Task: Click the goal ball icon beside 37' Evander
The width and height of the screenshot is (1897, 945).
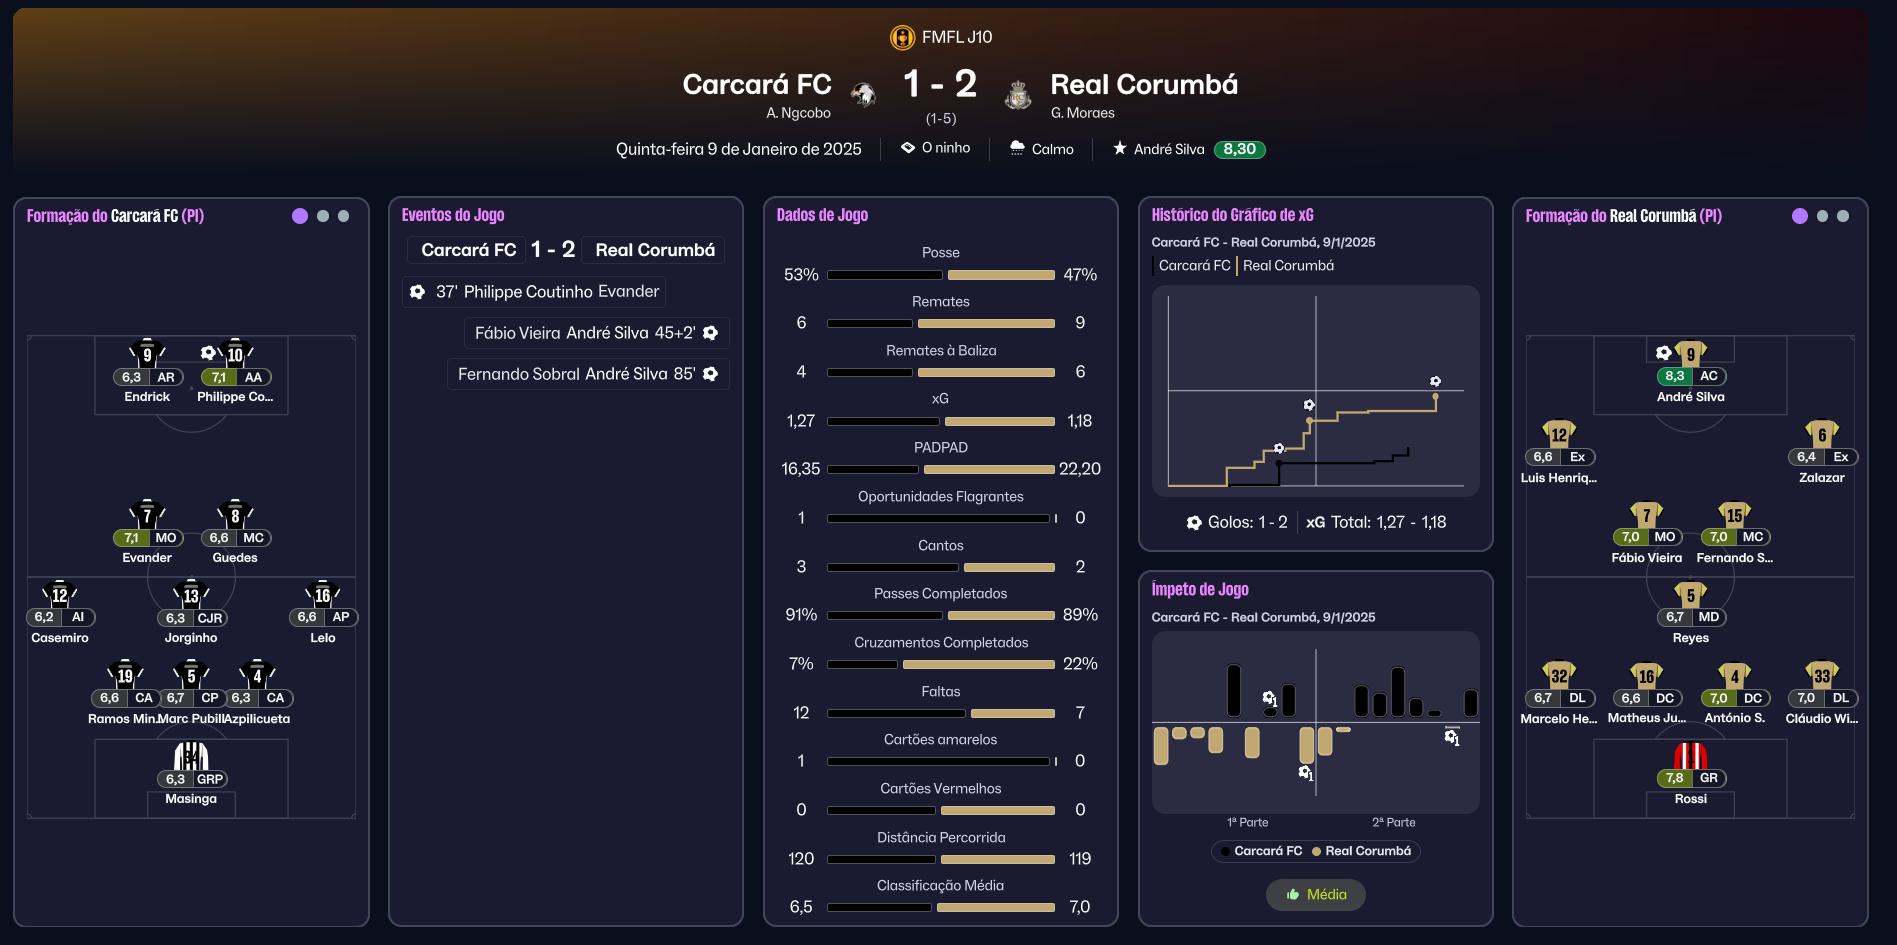Action: (x=418, y=292)
